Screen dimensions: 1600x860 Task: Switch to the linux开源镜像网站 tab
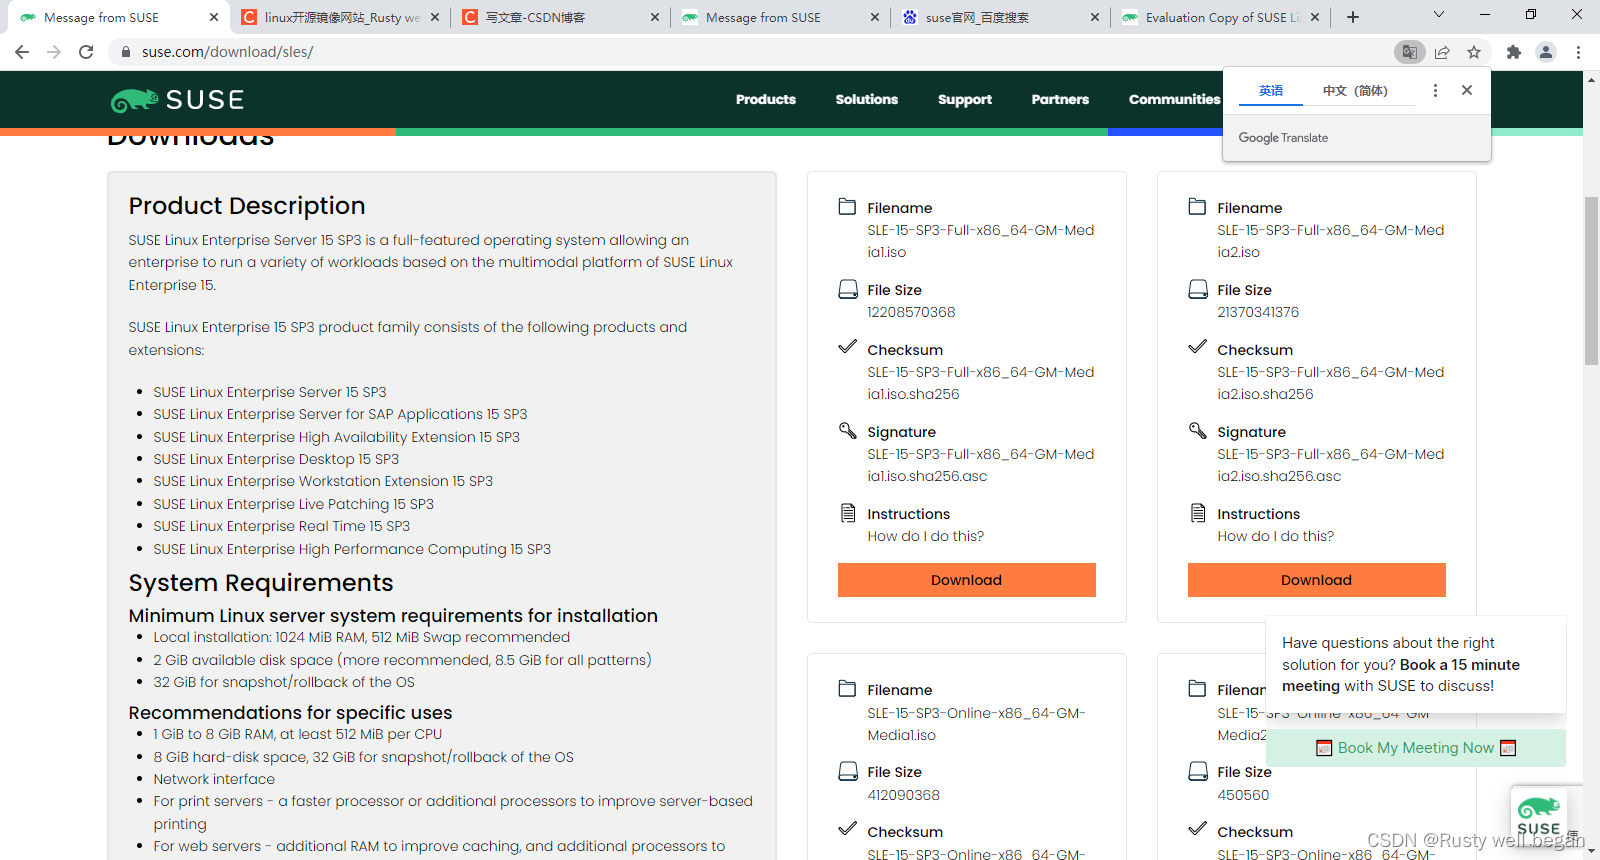tap(340, 17)
